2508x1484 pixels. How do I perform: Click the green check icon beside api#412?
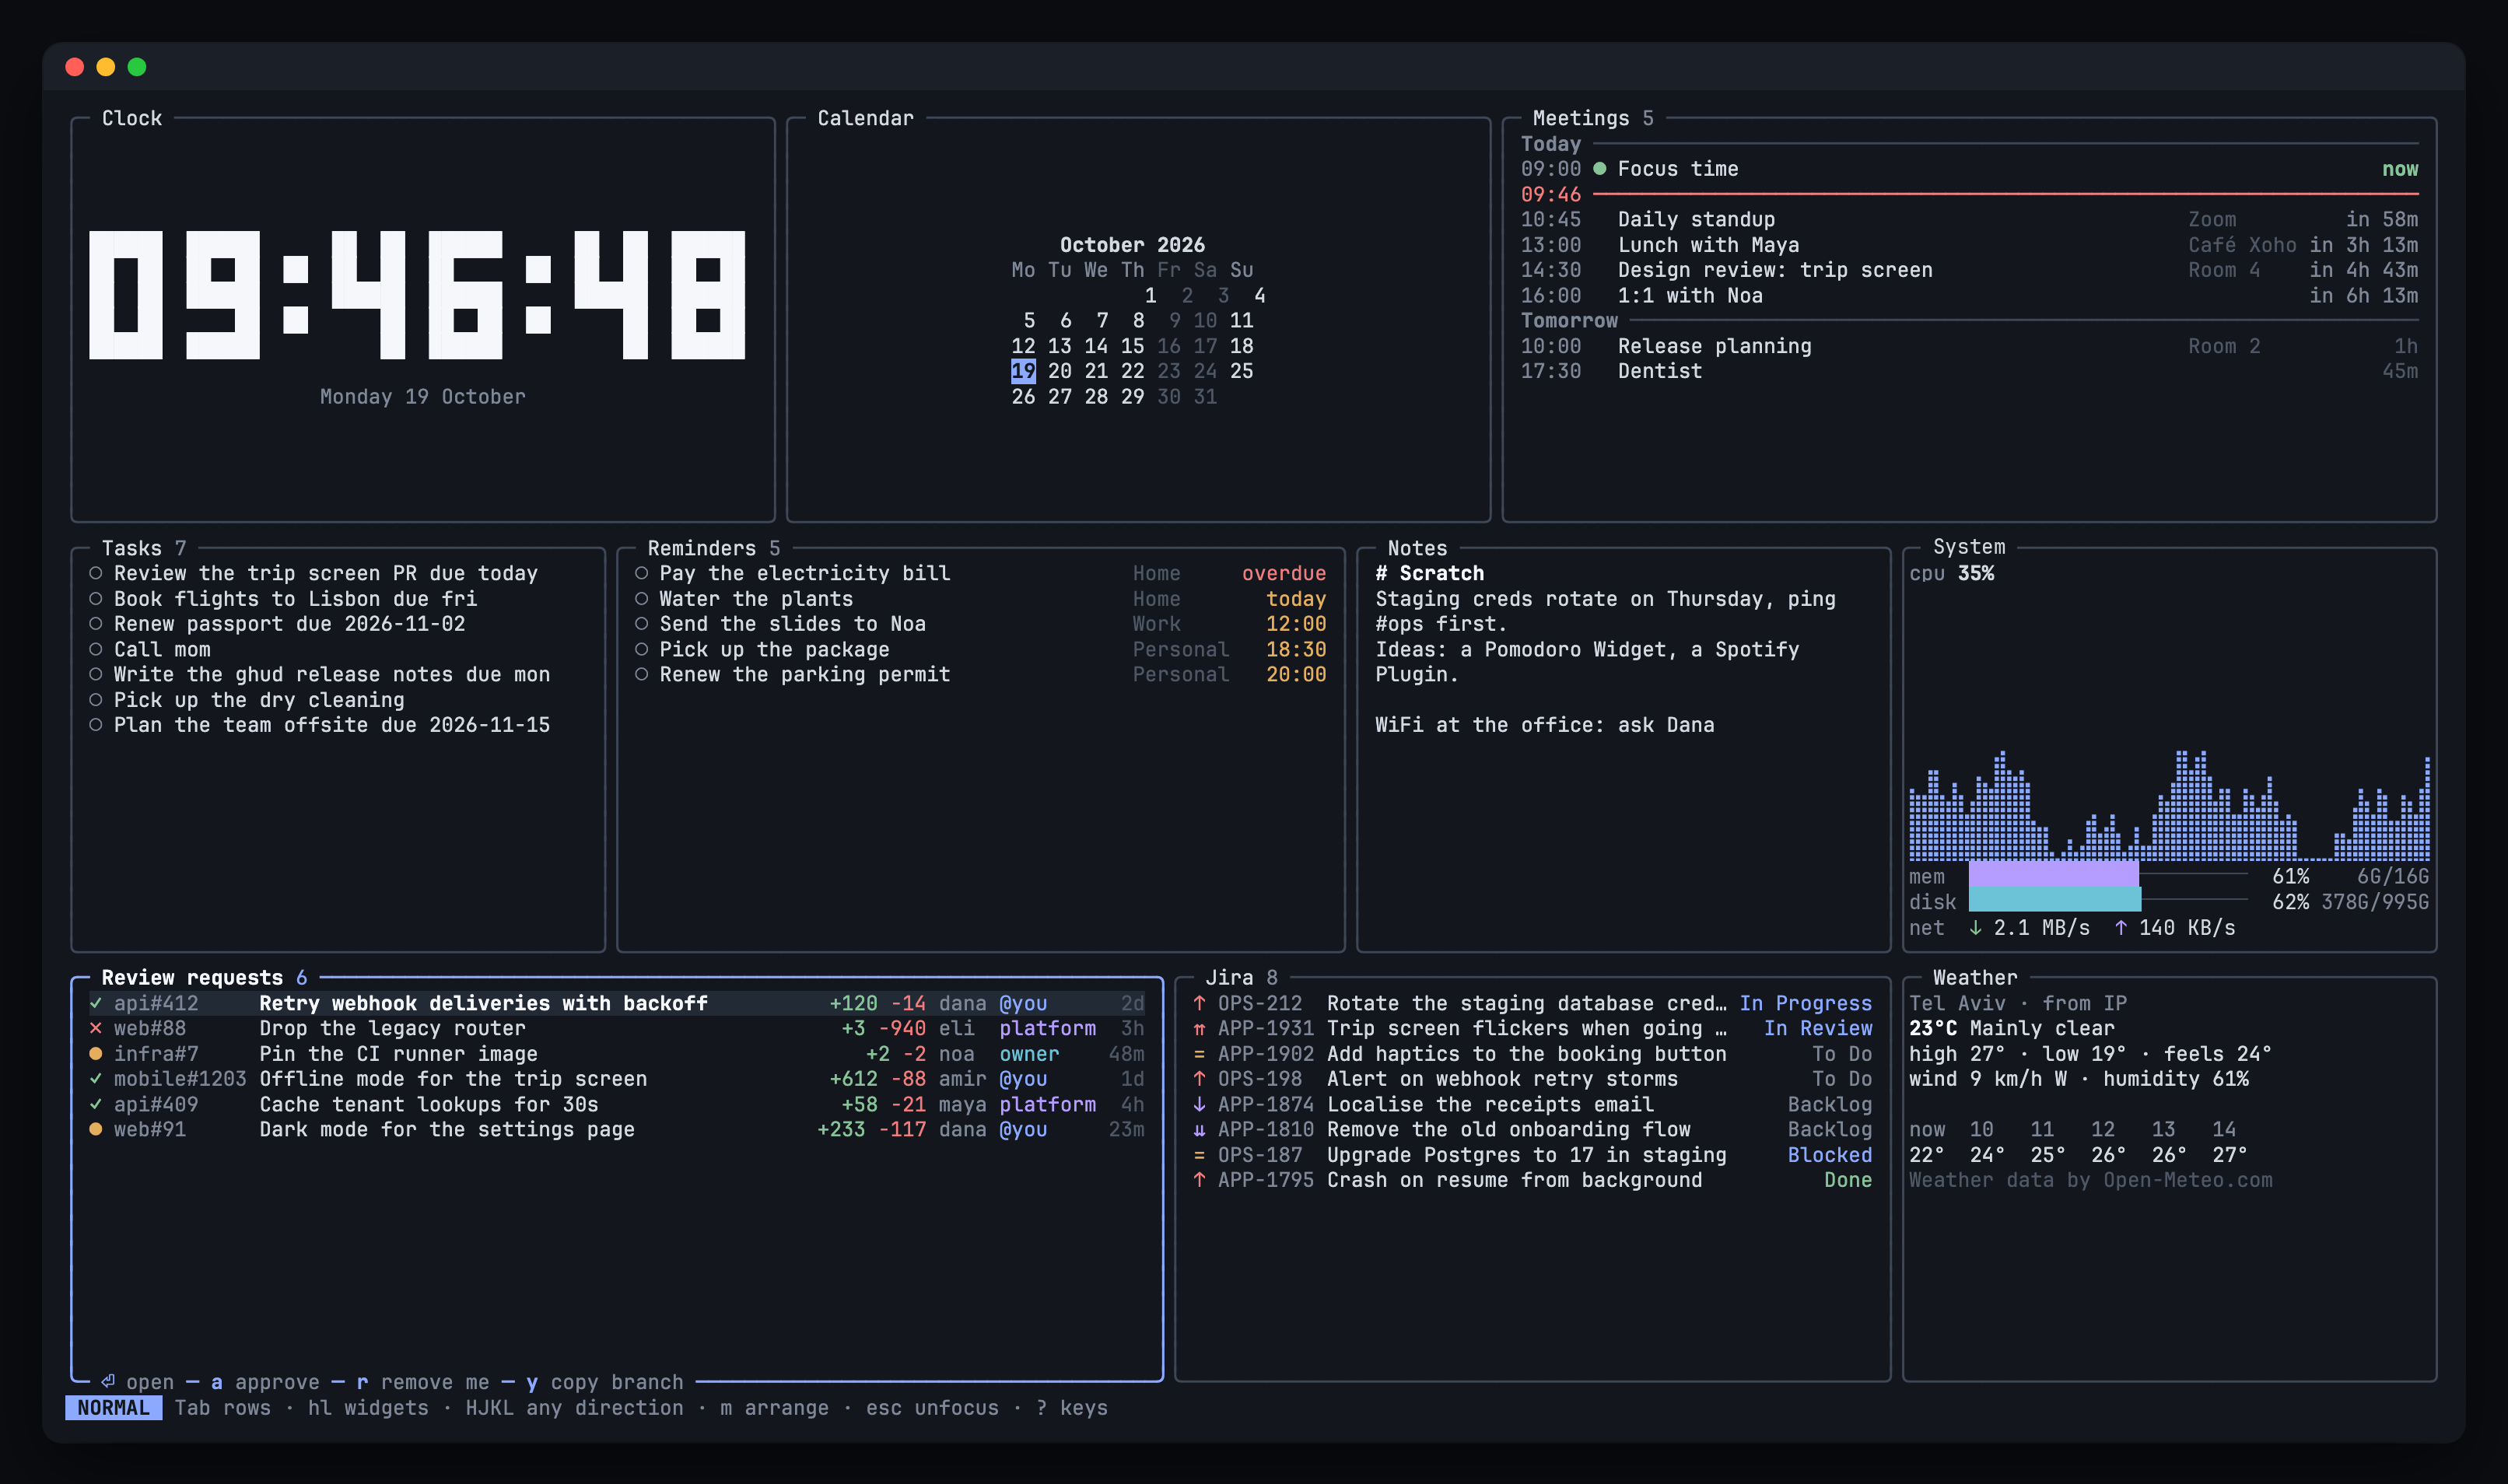(96, 1003)
